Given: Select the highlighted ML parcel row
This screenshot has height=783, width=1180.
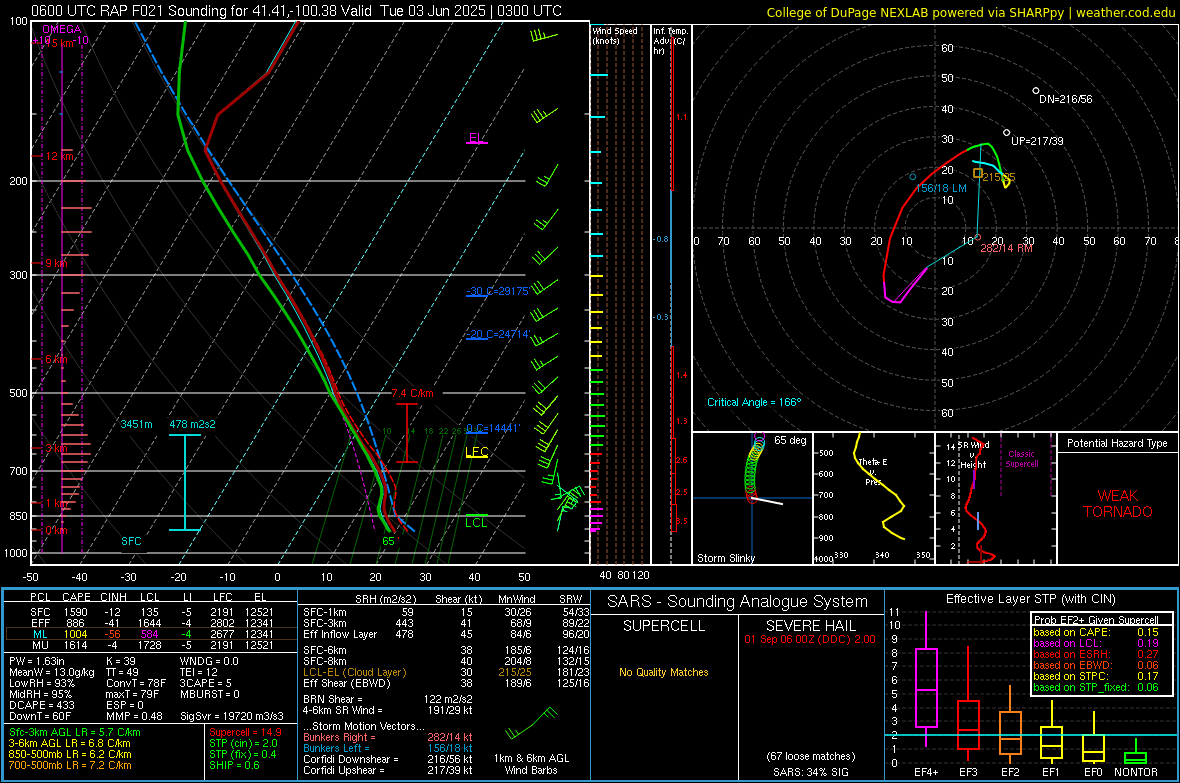Looking at the screenshot, I should pyautogui.click(x=151, y=634).
